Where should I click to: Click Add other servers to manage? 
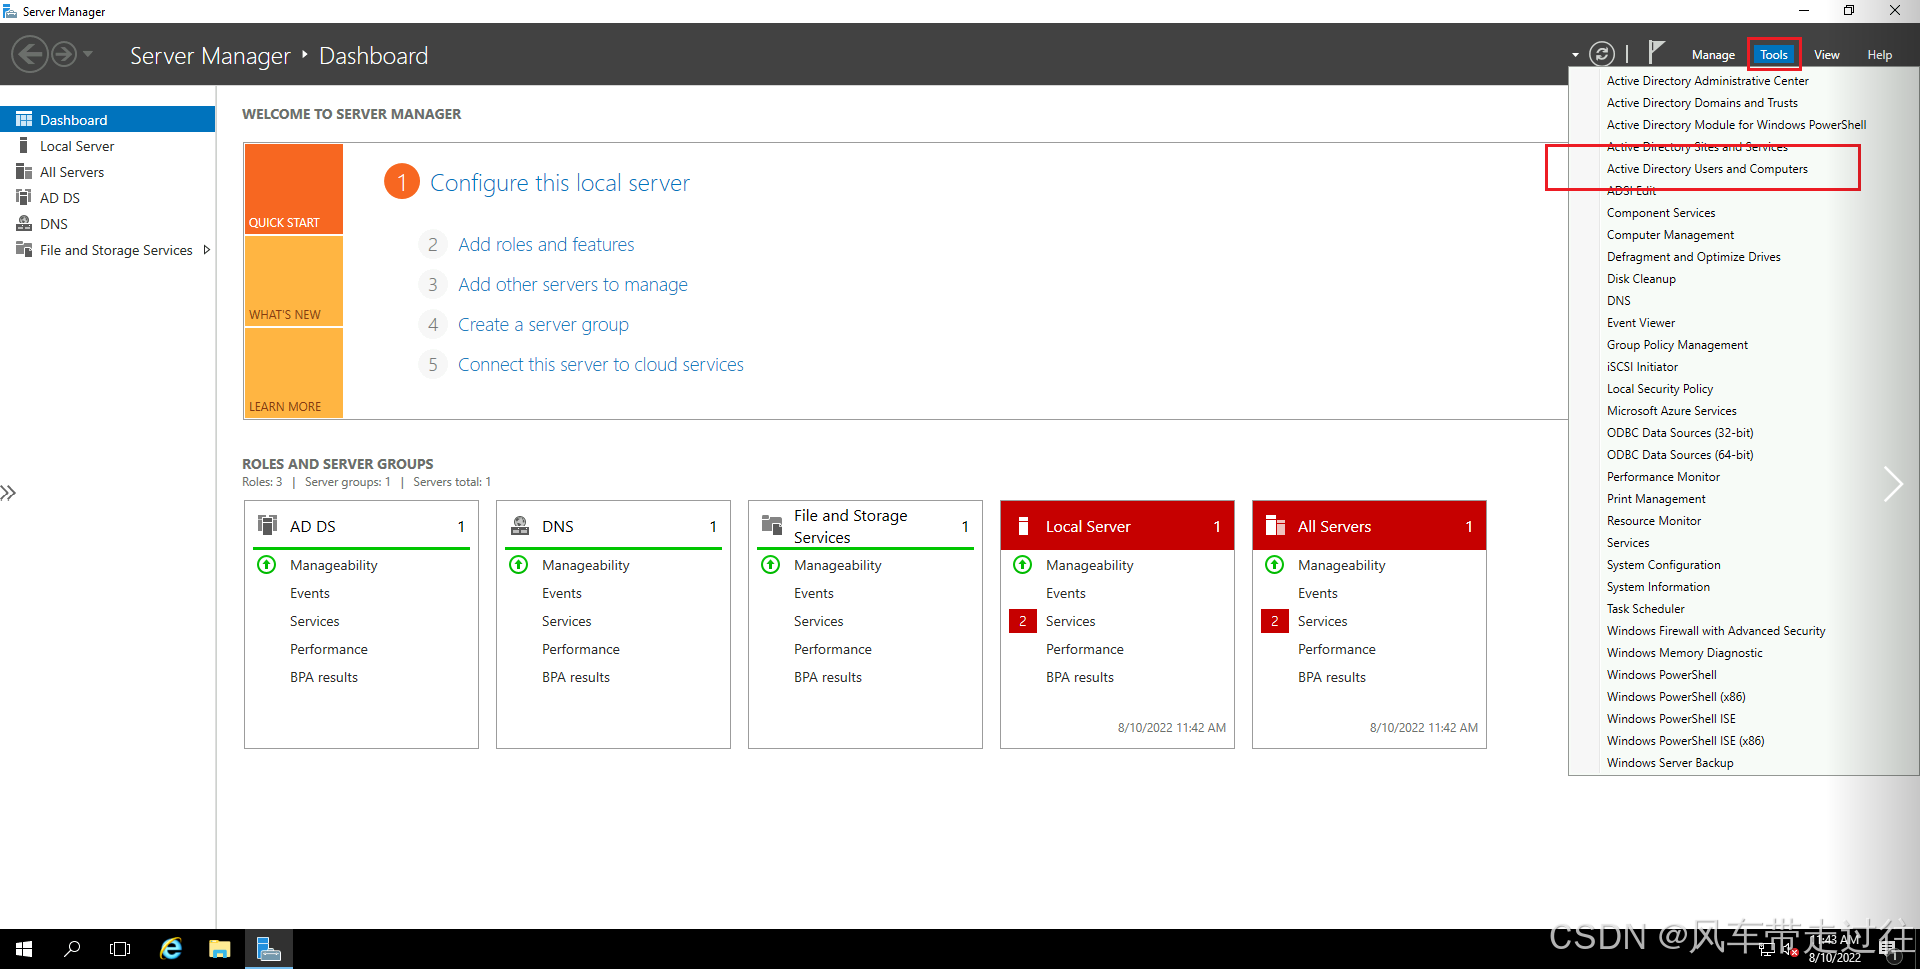click(x=572, y=284)
